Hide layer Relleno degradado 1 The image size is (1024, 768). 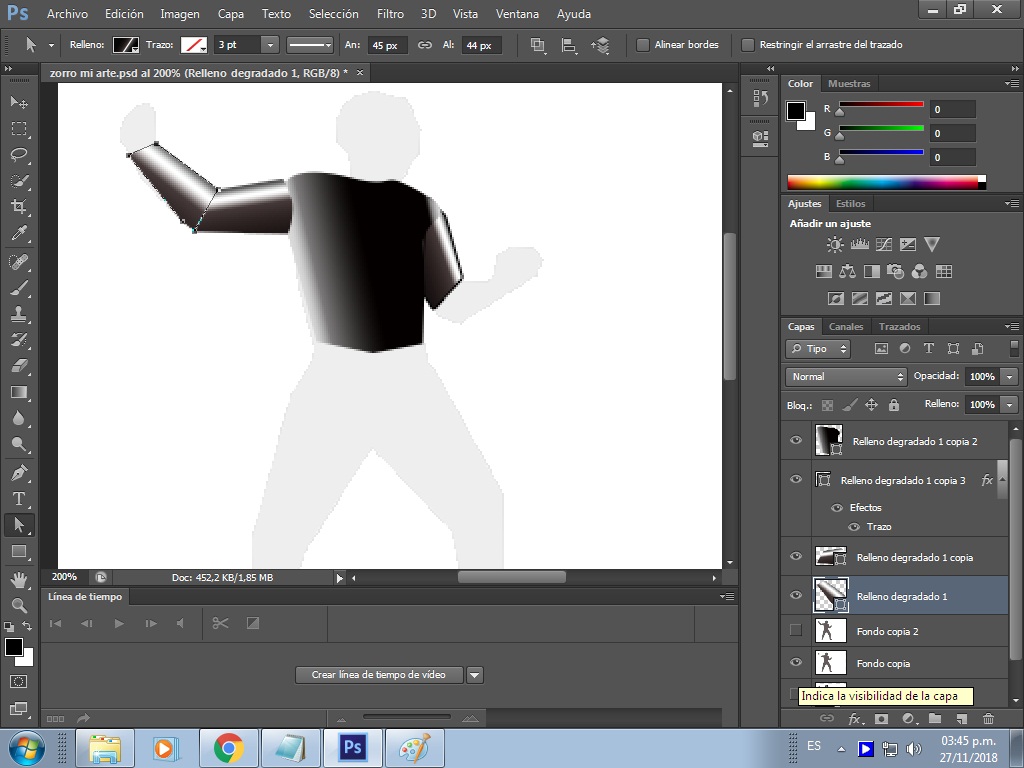[796, 596]
